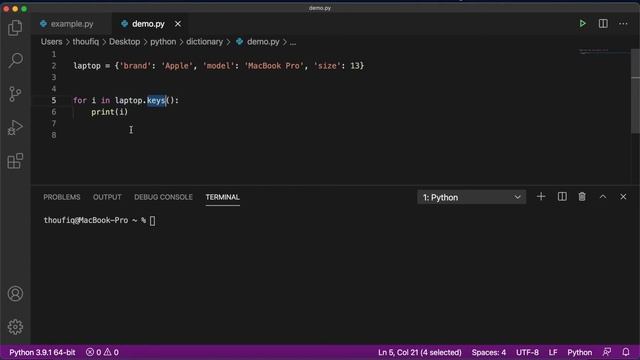Screen dimensions: 640x360
Task: Kill terminal with trash icon
Action: pos(582,197)
